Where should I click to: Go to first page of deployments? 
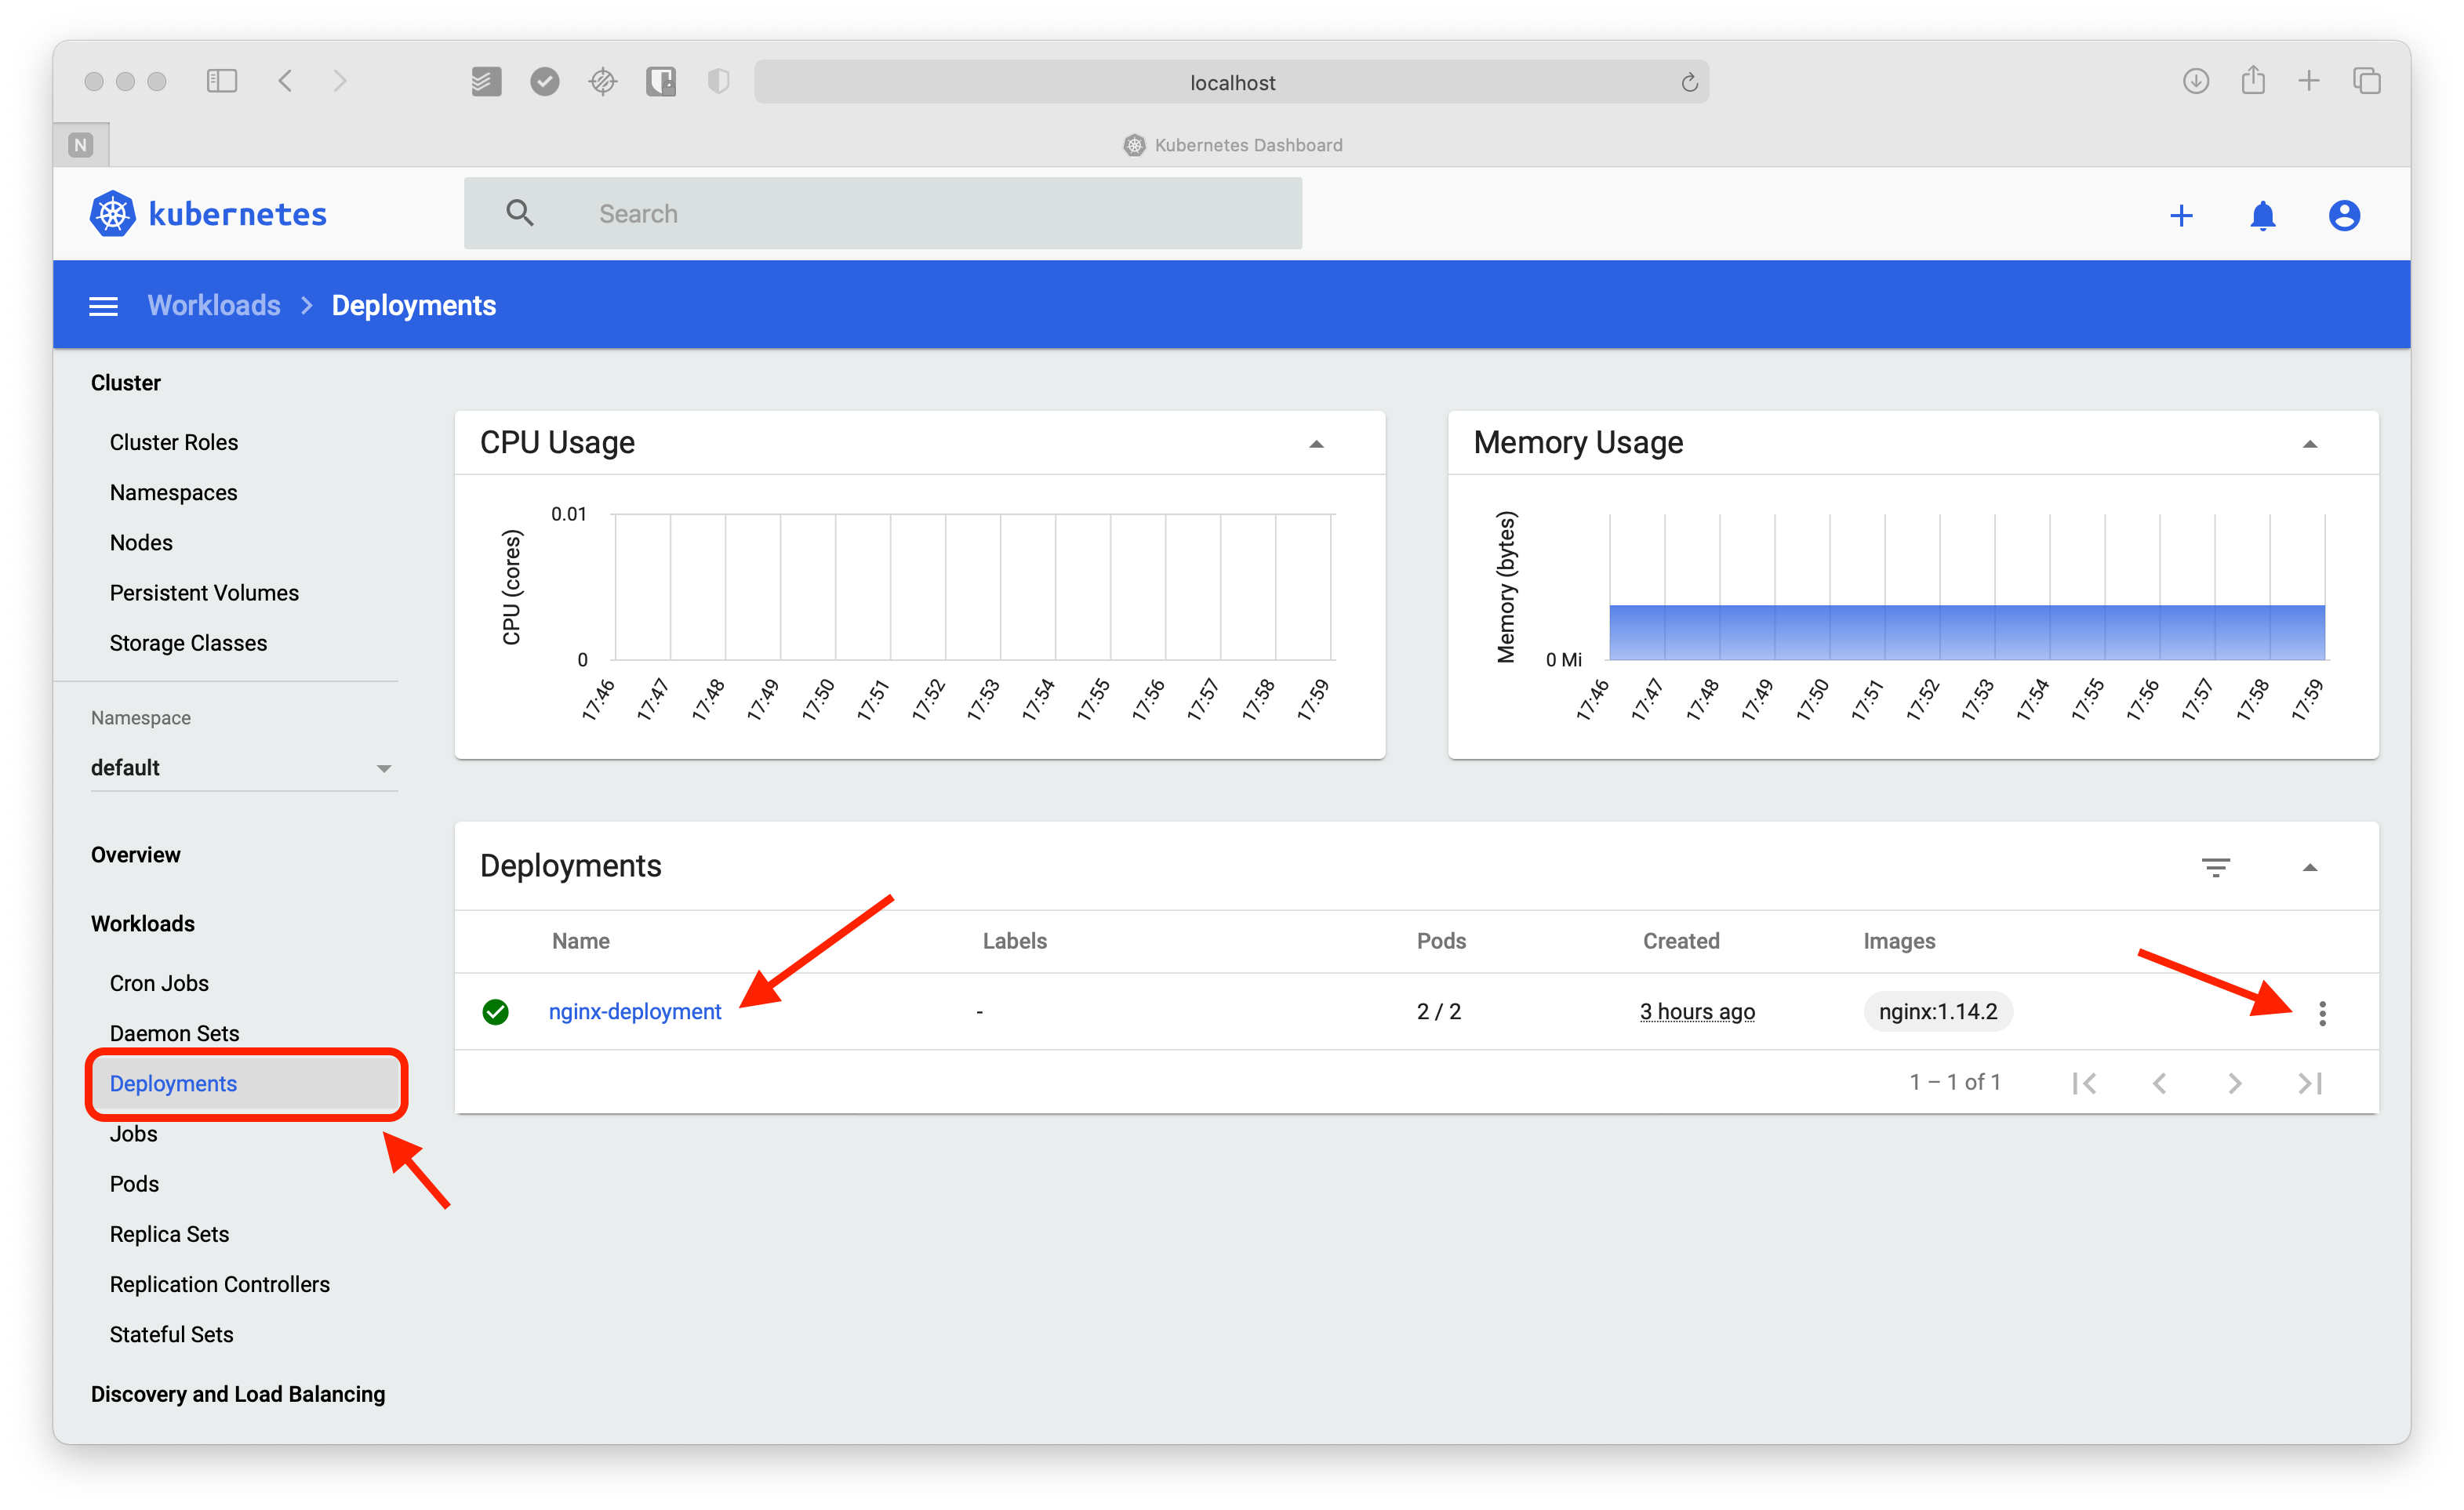point(2084,1083)
